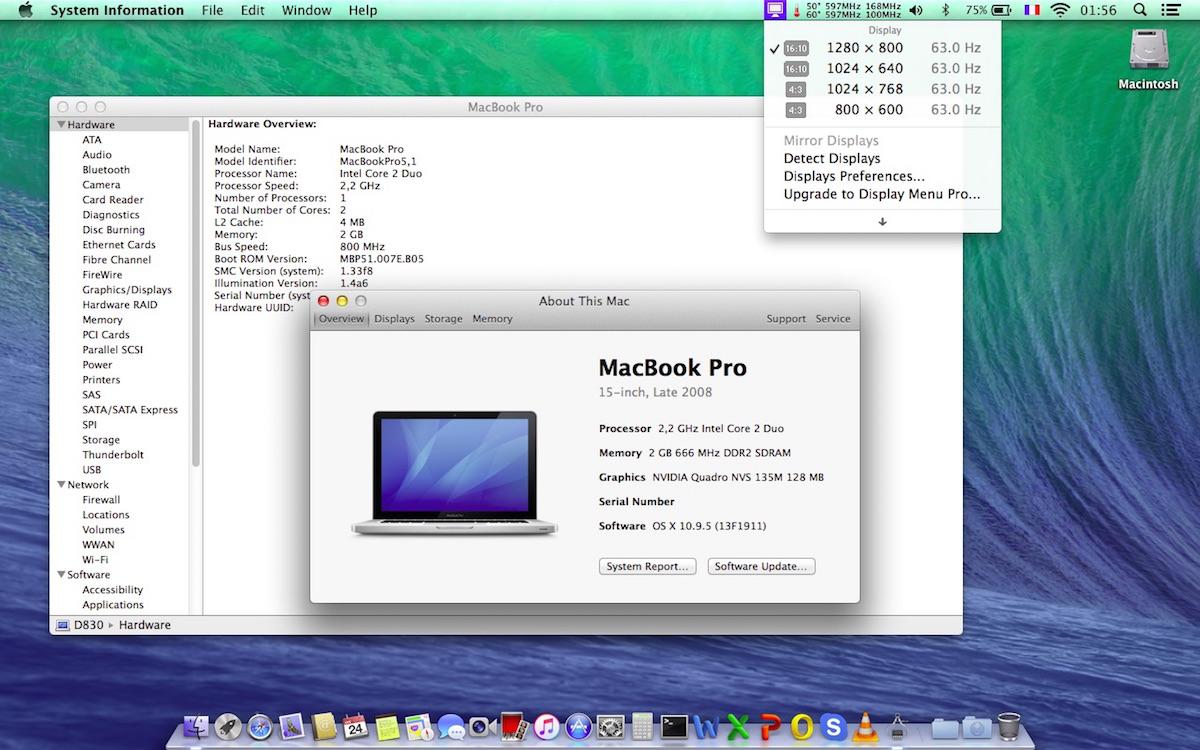The height and width of the screenshot is (750, 1200).
Task: Open the Display Menu status bar icon
Action: [774, 10]
